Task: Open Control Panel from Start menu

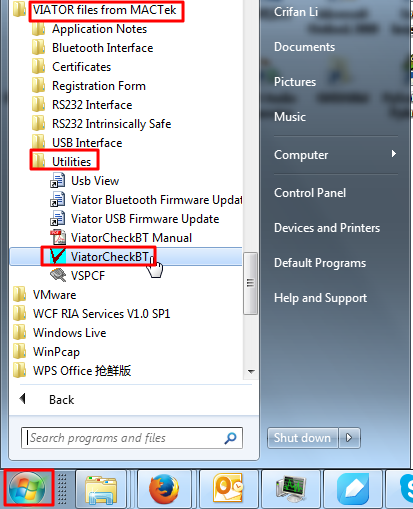Action: (310, 193)
